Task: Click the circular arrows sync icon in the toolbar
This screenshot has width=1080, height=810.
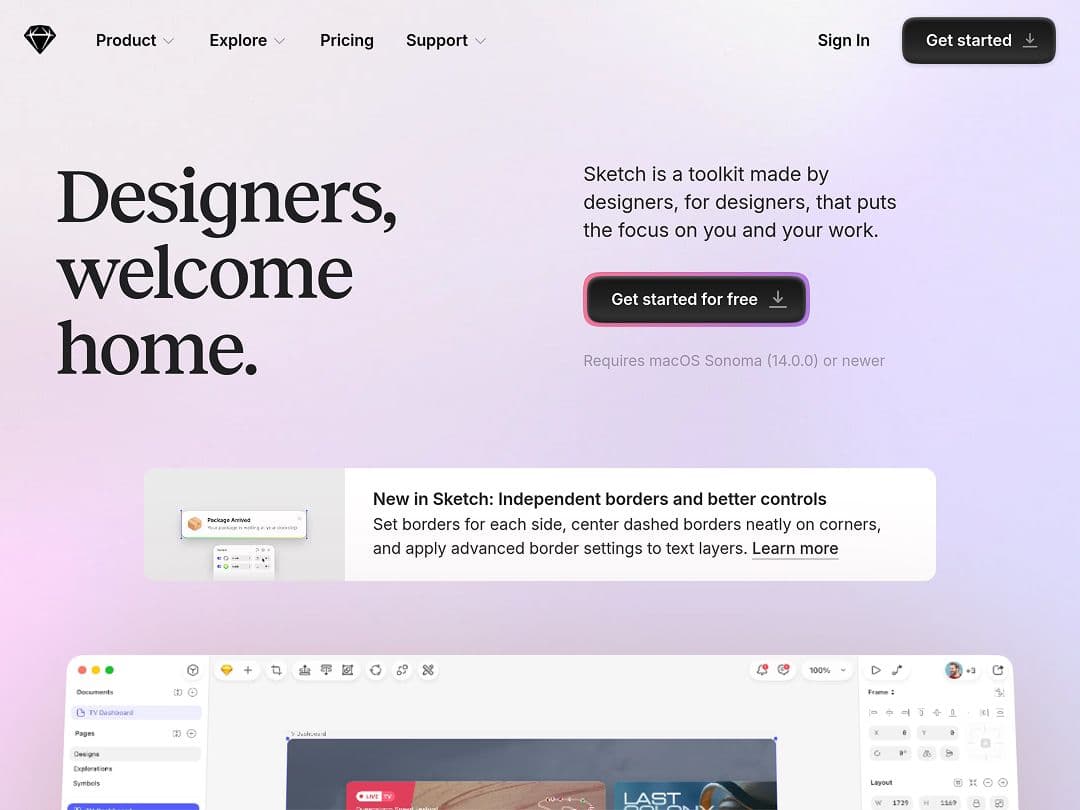Action: [375, 670]
